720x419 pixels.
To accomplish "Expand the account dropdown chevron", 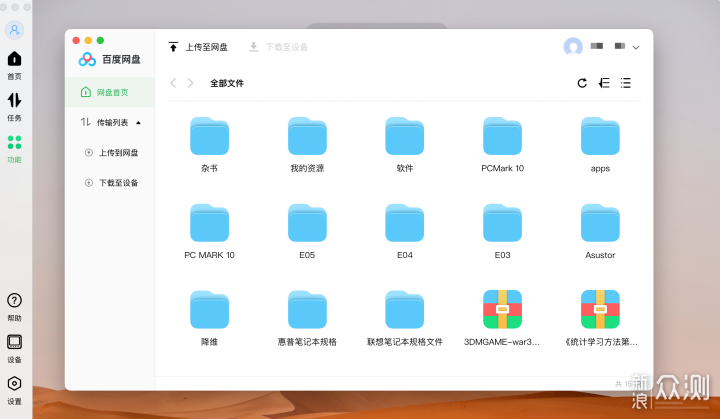I will click(x=636, y=47).
